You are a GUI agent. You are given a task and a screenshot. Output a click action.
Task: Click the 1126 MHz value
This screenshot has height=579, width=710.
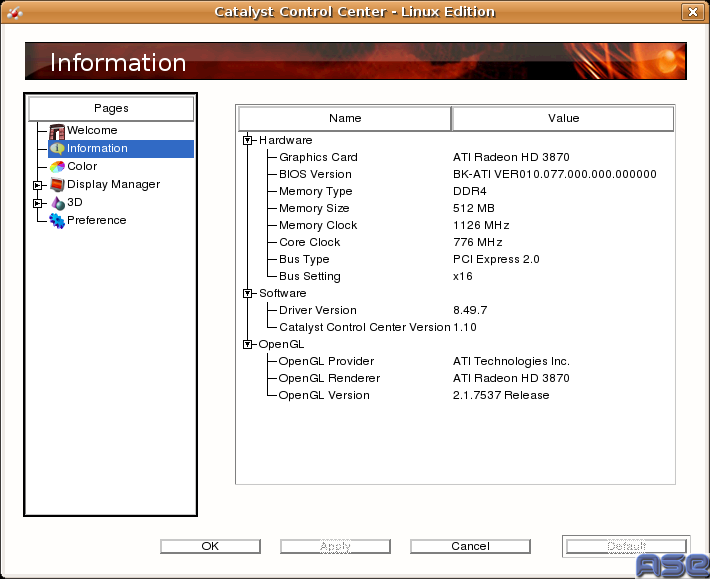pos(481,225)
